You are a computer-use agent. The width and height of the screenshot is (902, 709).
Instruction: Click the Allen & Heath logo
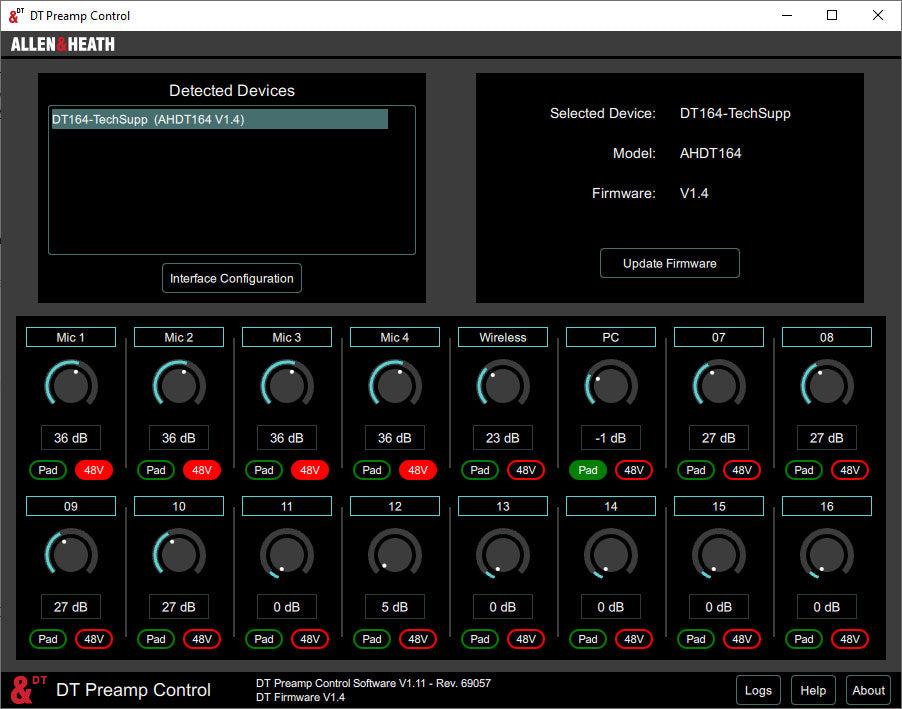pyautogui.click(x=63, y=44)
